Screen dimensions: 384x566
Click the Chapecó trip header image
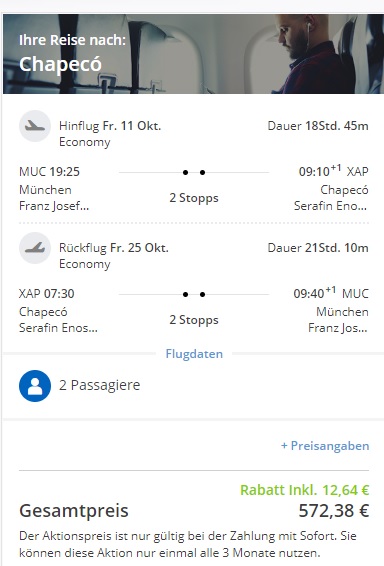click(x=193, y=54)
